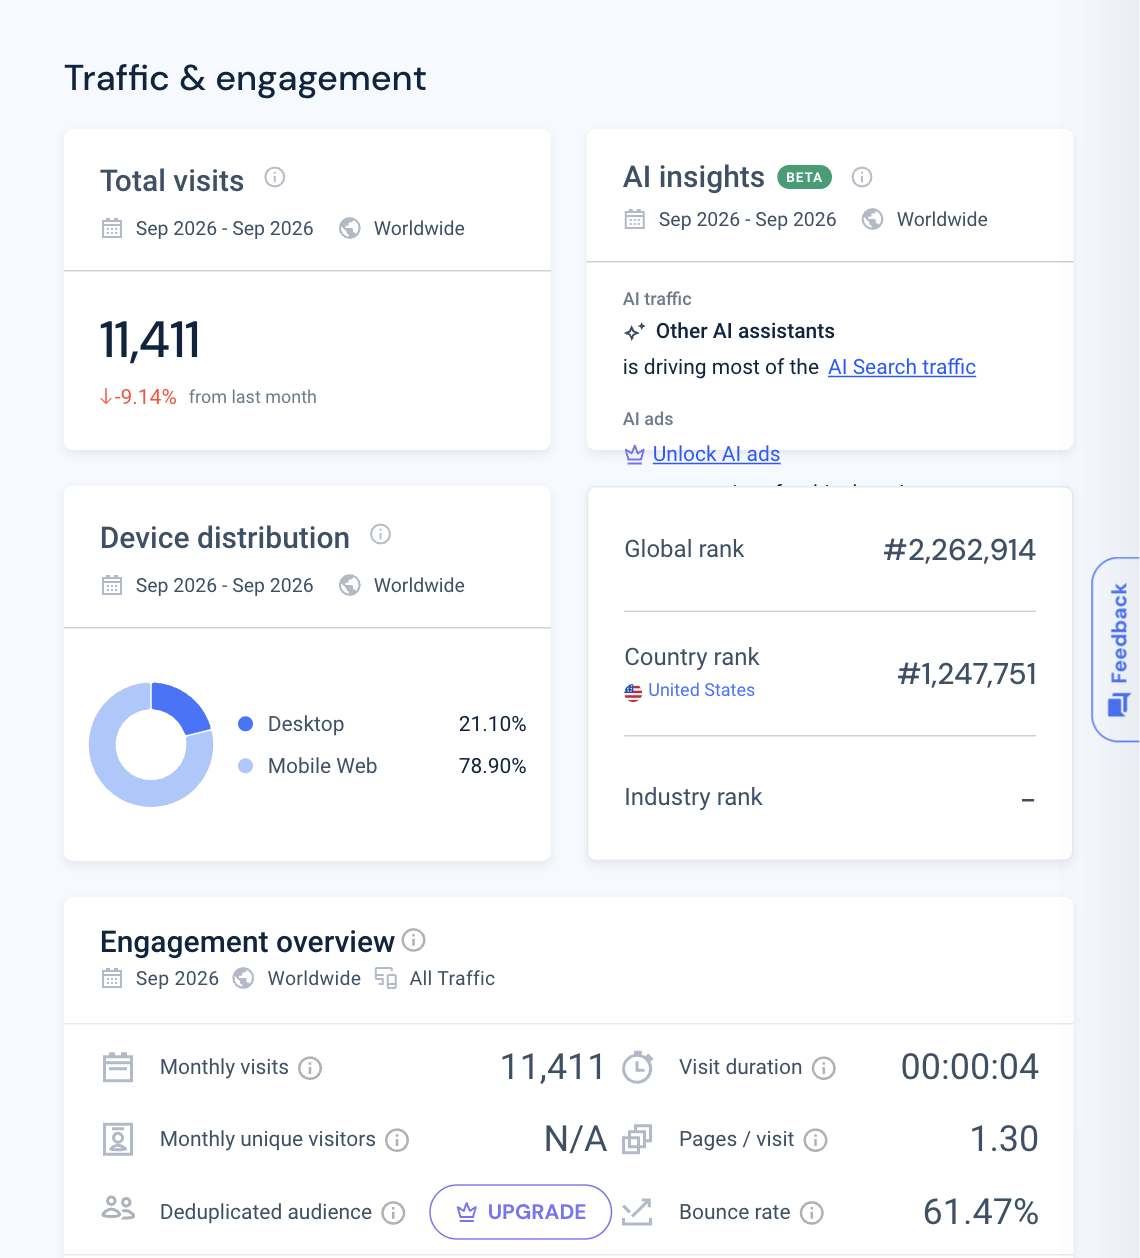Image resolution: width=1140 pixels, height=1258 pixels.
Task: Click the United States flag icon
Action: 633,691
